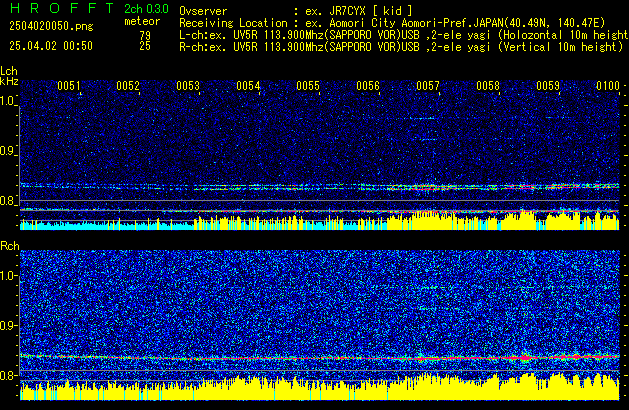Click the 0055 time marker

[308, 86]
